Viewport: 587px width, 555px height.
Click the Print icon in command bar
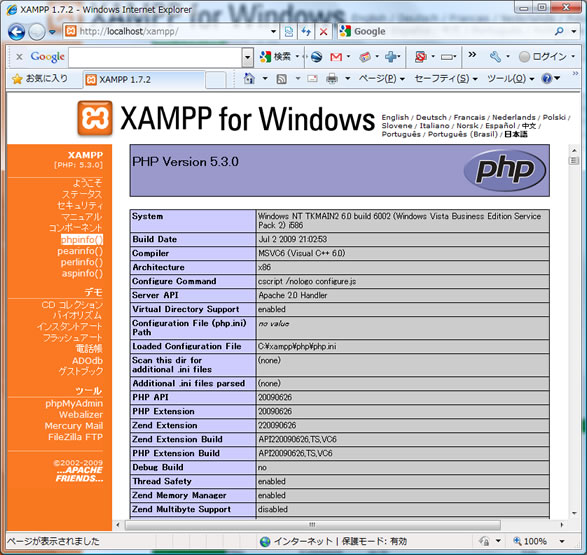click(332, 79)
